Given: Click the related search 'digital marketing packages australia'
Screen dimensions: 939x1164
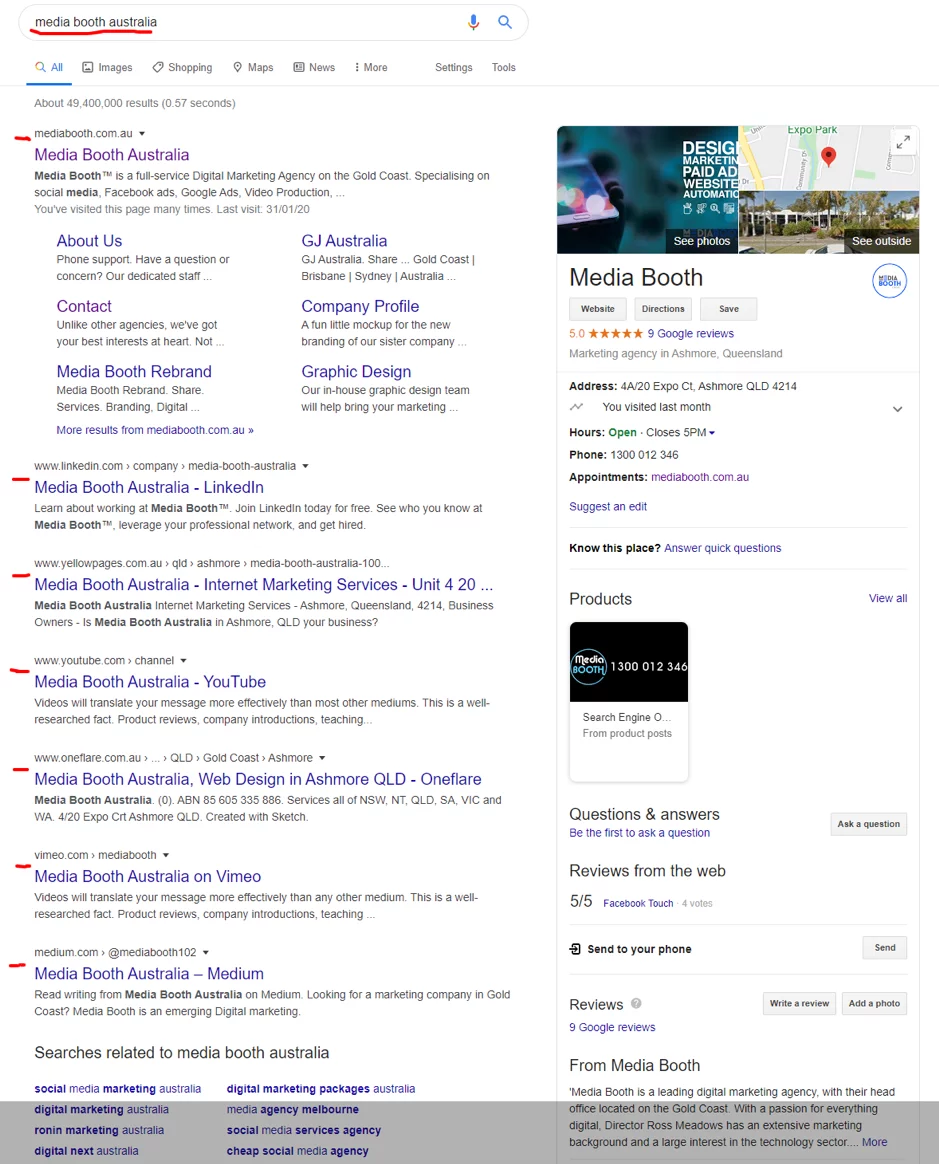Looking at the screenshot, I should pyautogui.click(x=321, y=1089).
